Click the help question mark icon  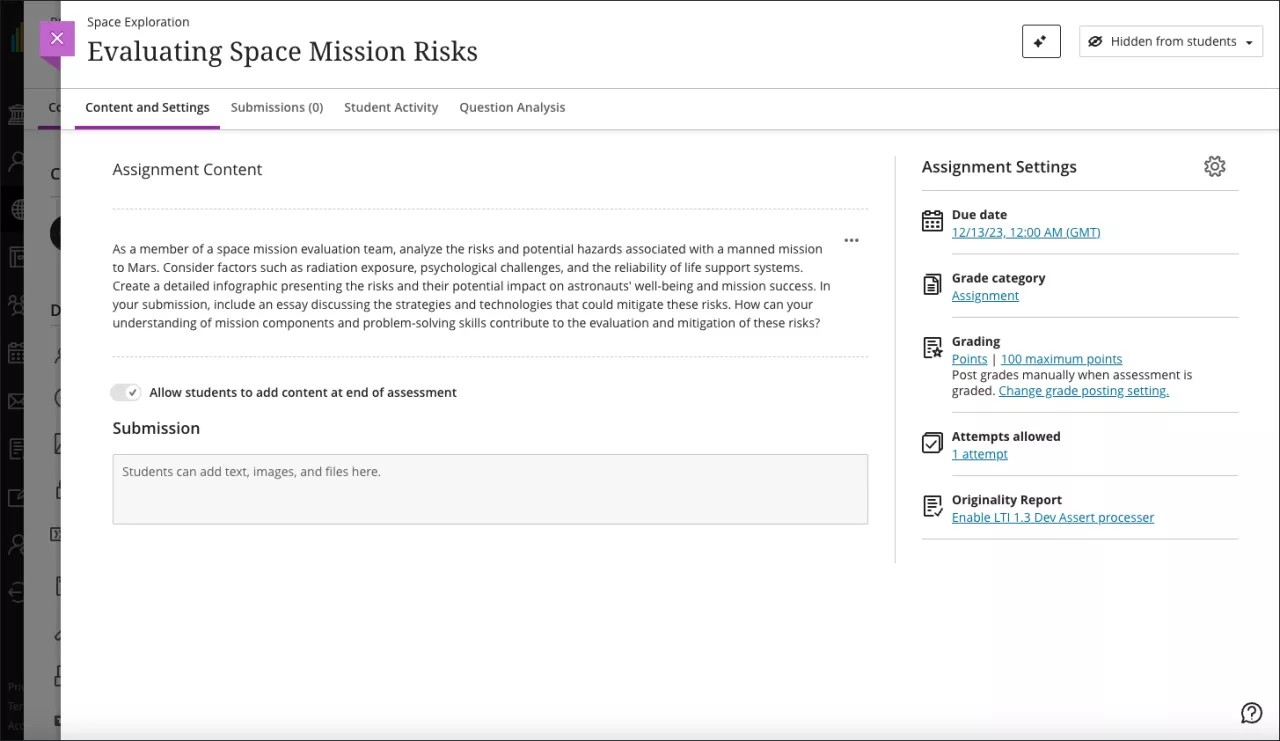1251,712
